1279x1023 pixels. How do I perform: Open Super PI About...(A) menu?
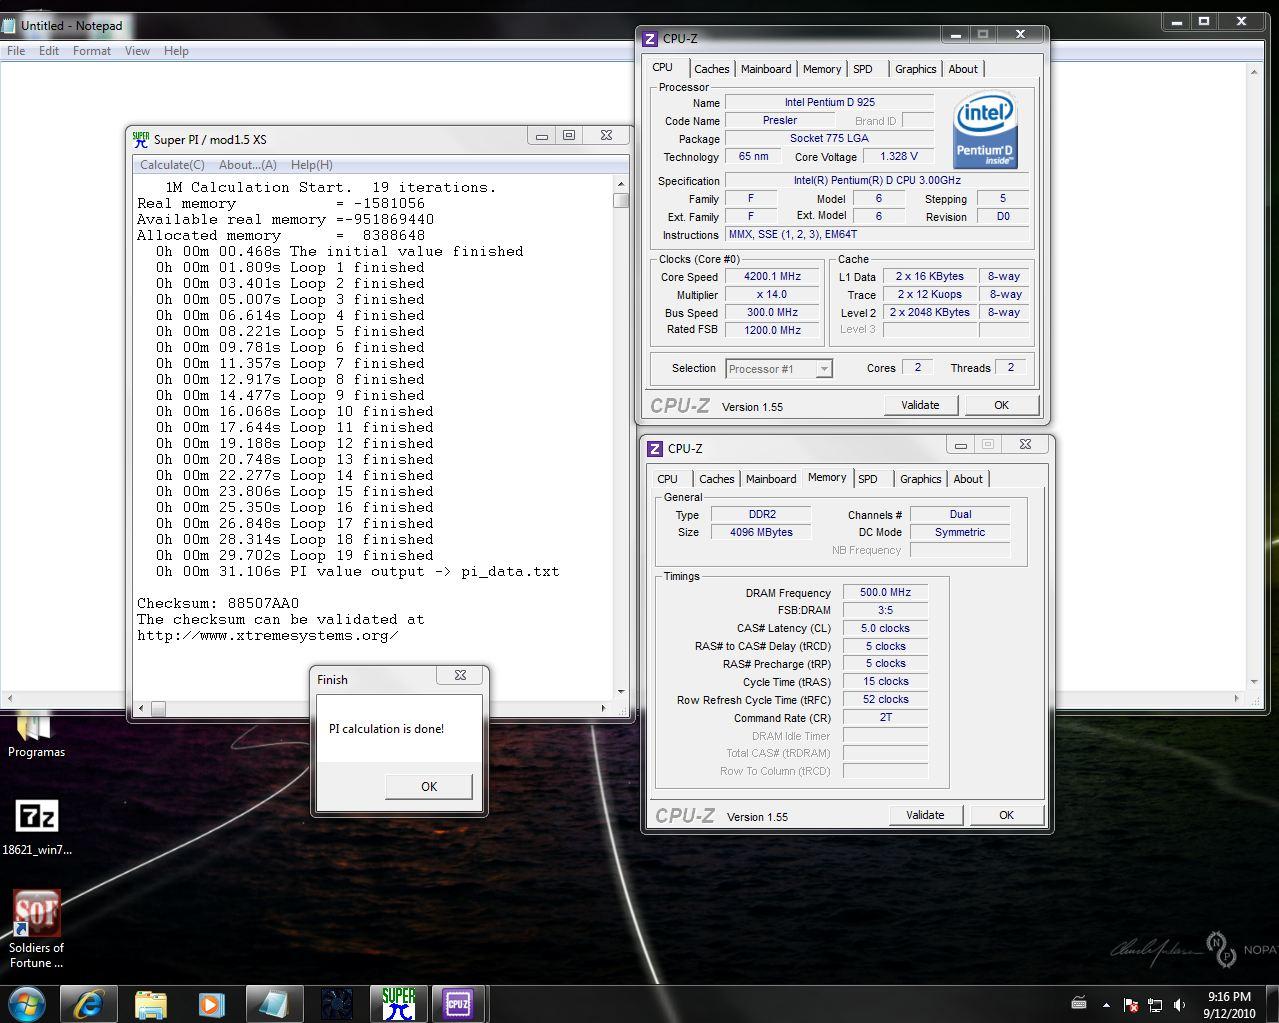pos(247,165)
